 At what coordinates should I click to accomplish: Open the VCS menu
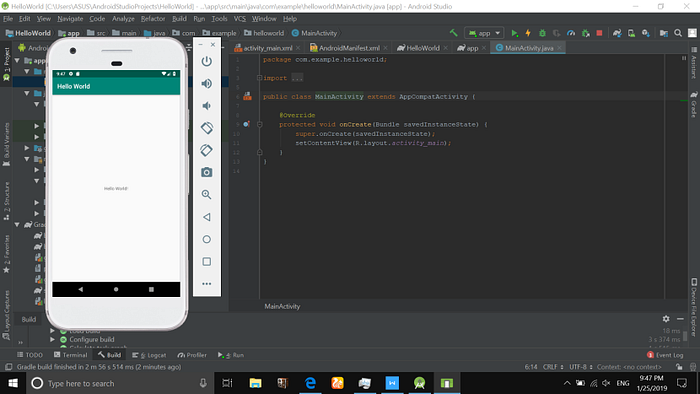point(240,19)
